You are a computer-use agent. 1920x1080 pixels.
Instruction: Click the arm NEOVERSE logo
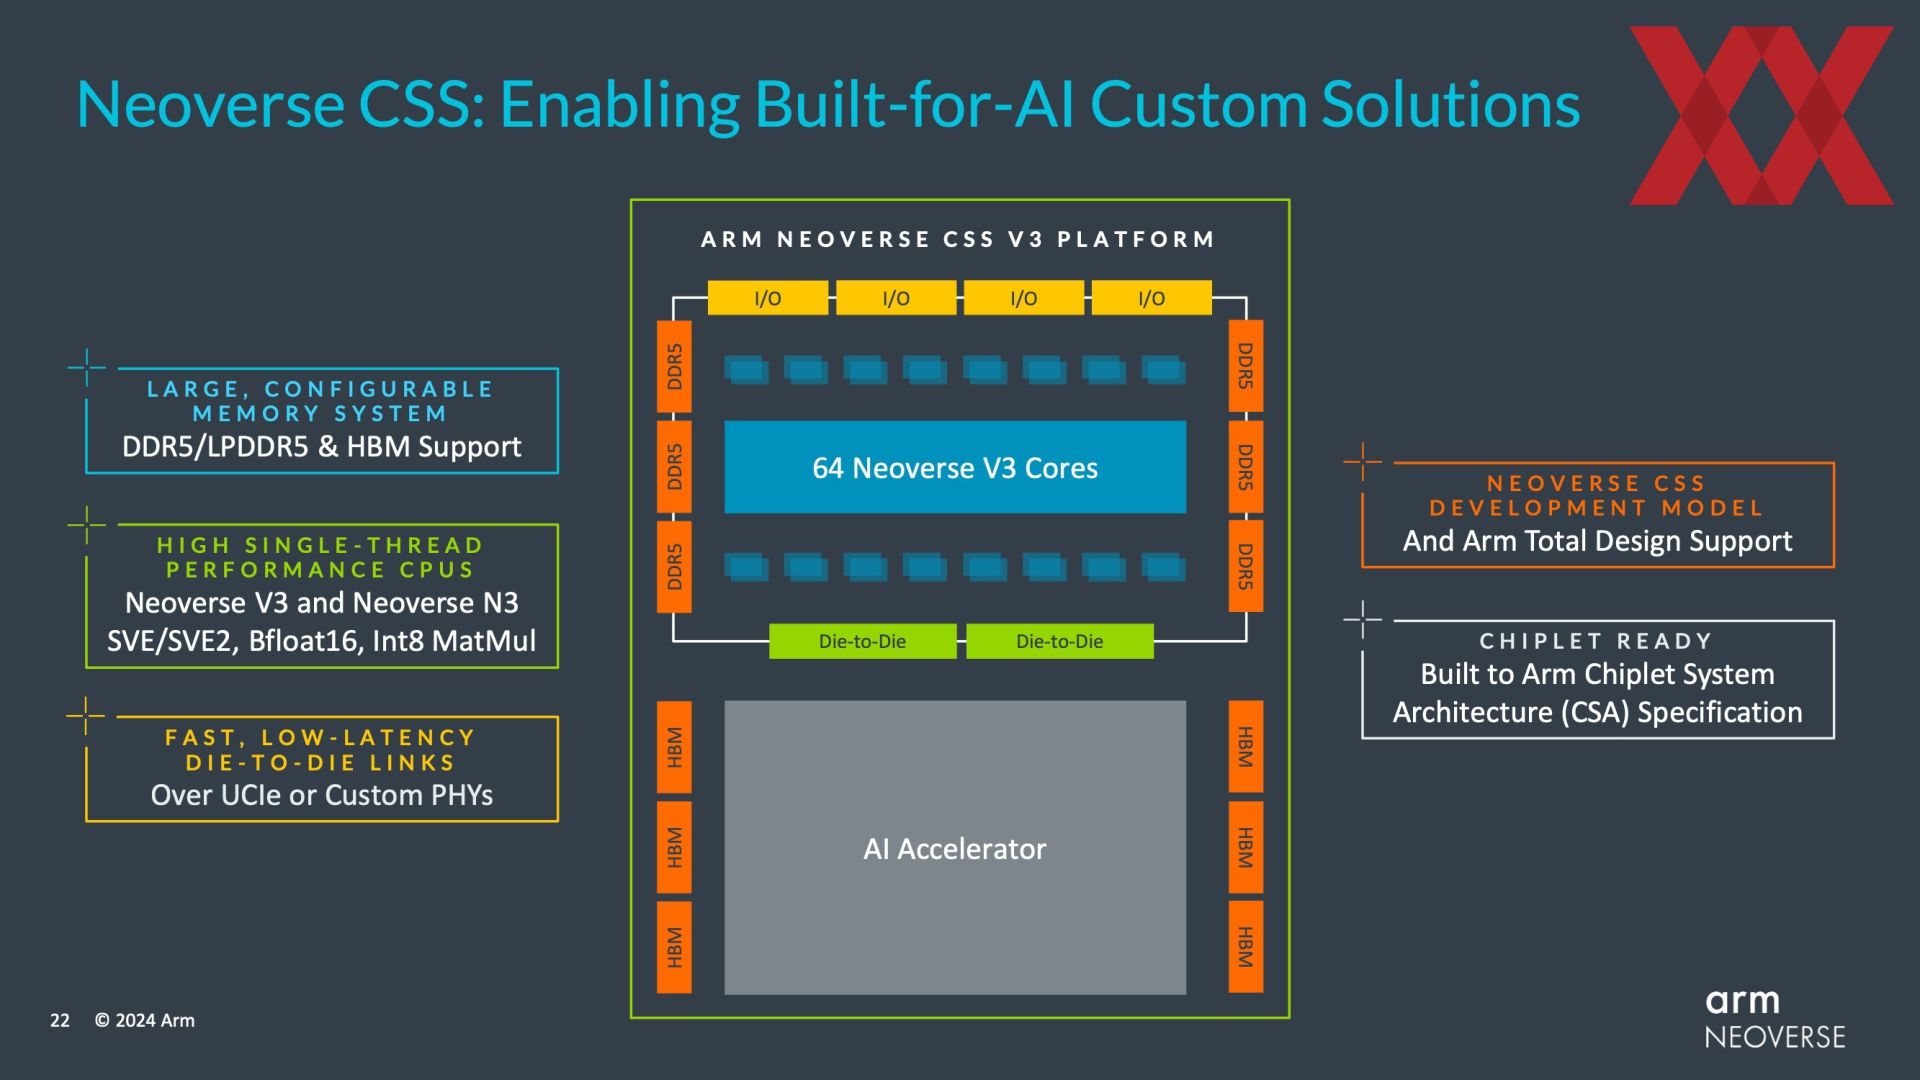(x=1775, y=1018)
